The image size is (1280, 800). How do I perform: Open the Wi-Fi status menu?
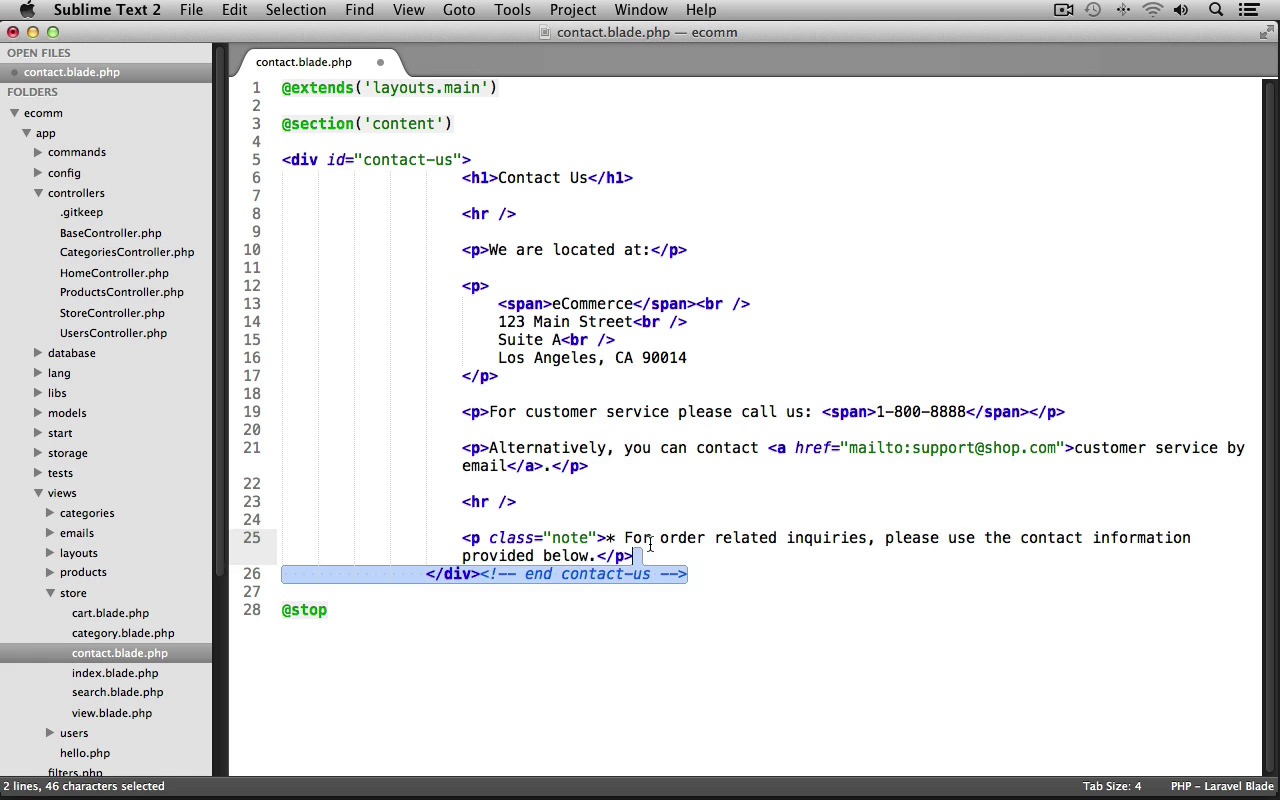(x=1153, y=10)
